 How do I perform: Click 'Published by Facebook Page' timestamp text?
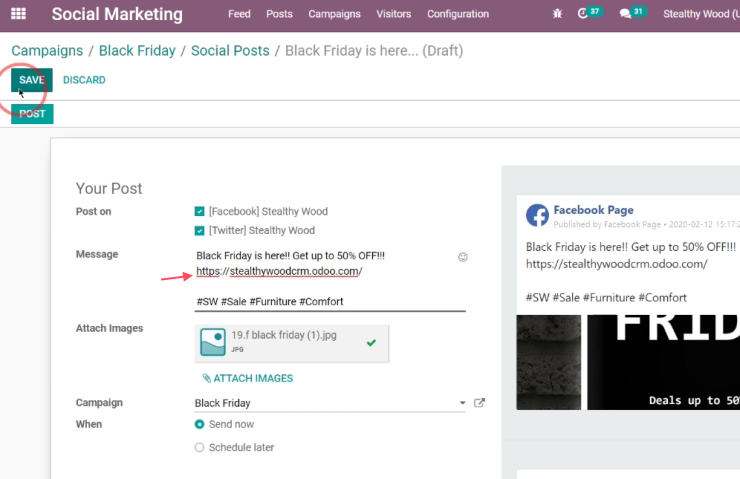[x=647, y=224]
